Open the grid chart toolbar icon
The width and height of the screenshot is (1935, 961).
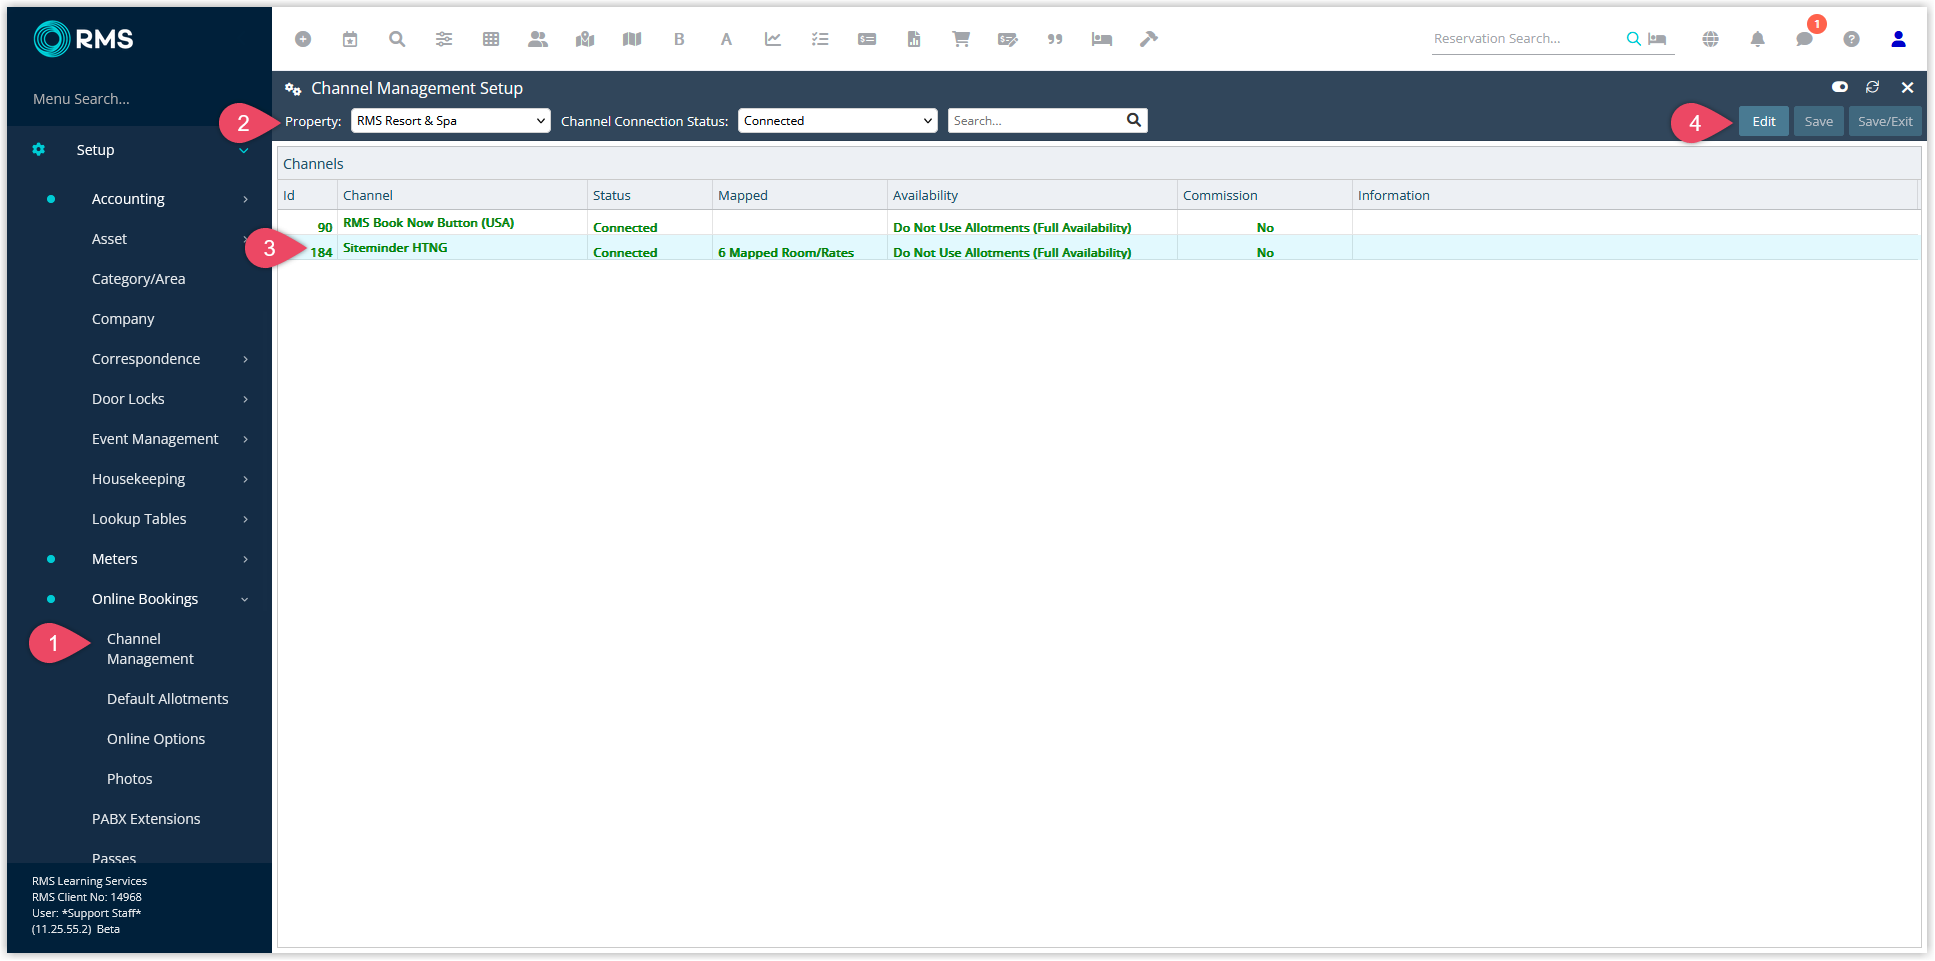491,39
